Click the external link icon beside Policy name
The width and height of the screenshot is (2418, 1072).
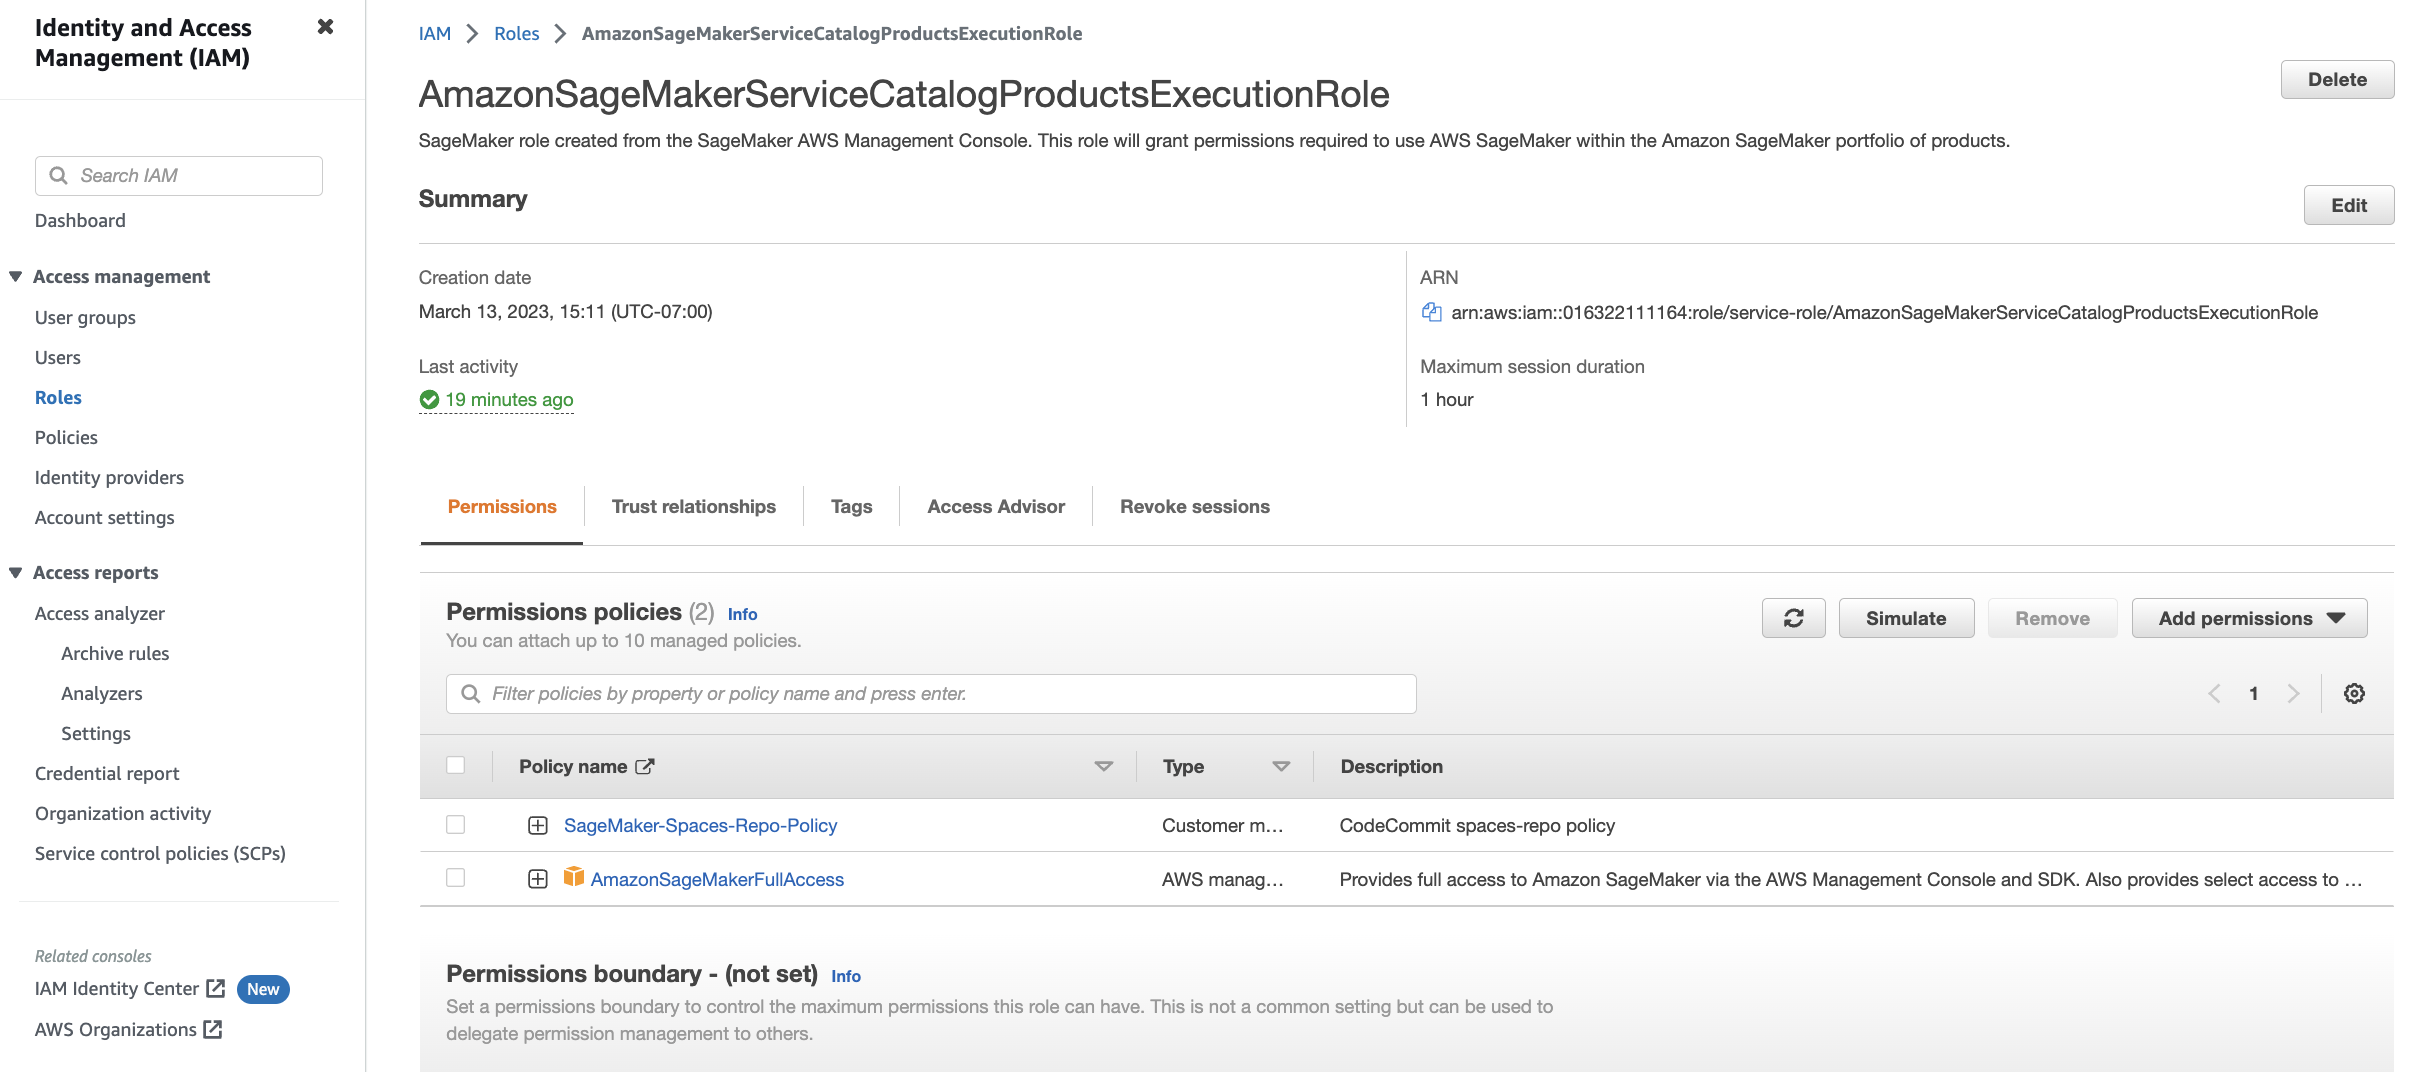click(645, 767)
